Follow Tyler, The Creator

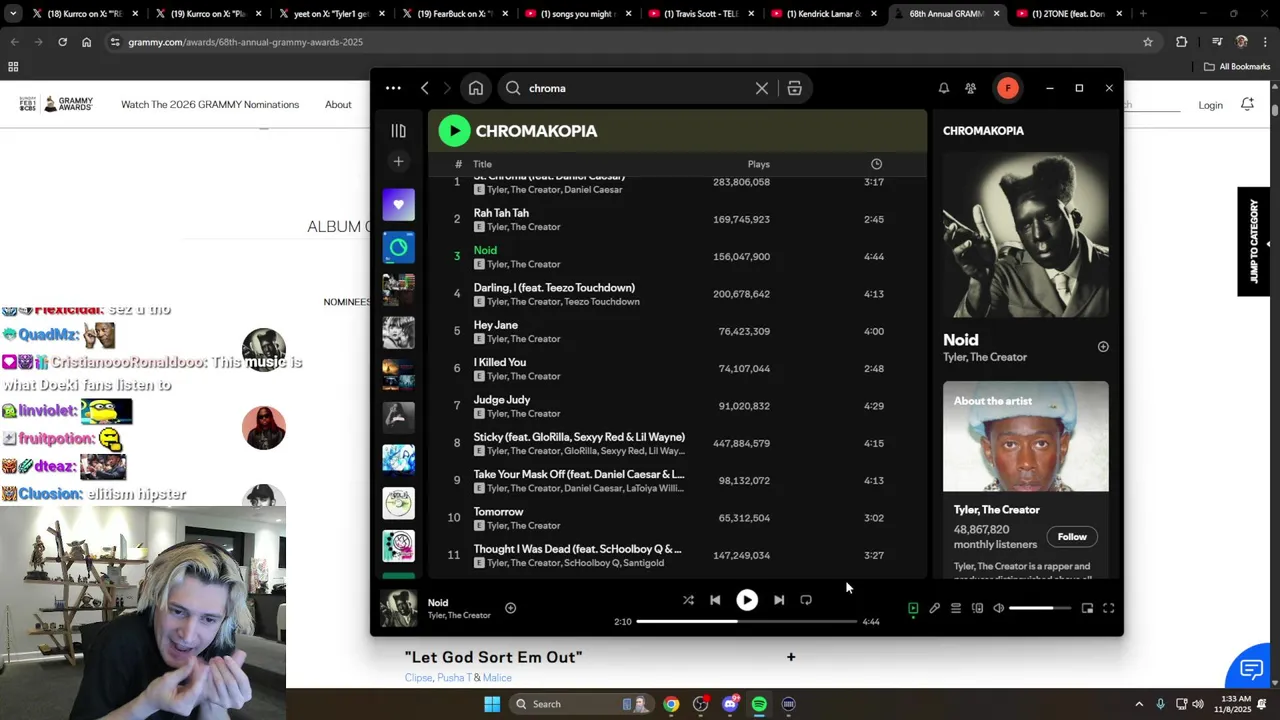pyautogui.click(x=1072, y=537)
